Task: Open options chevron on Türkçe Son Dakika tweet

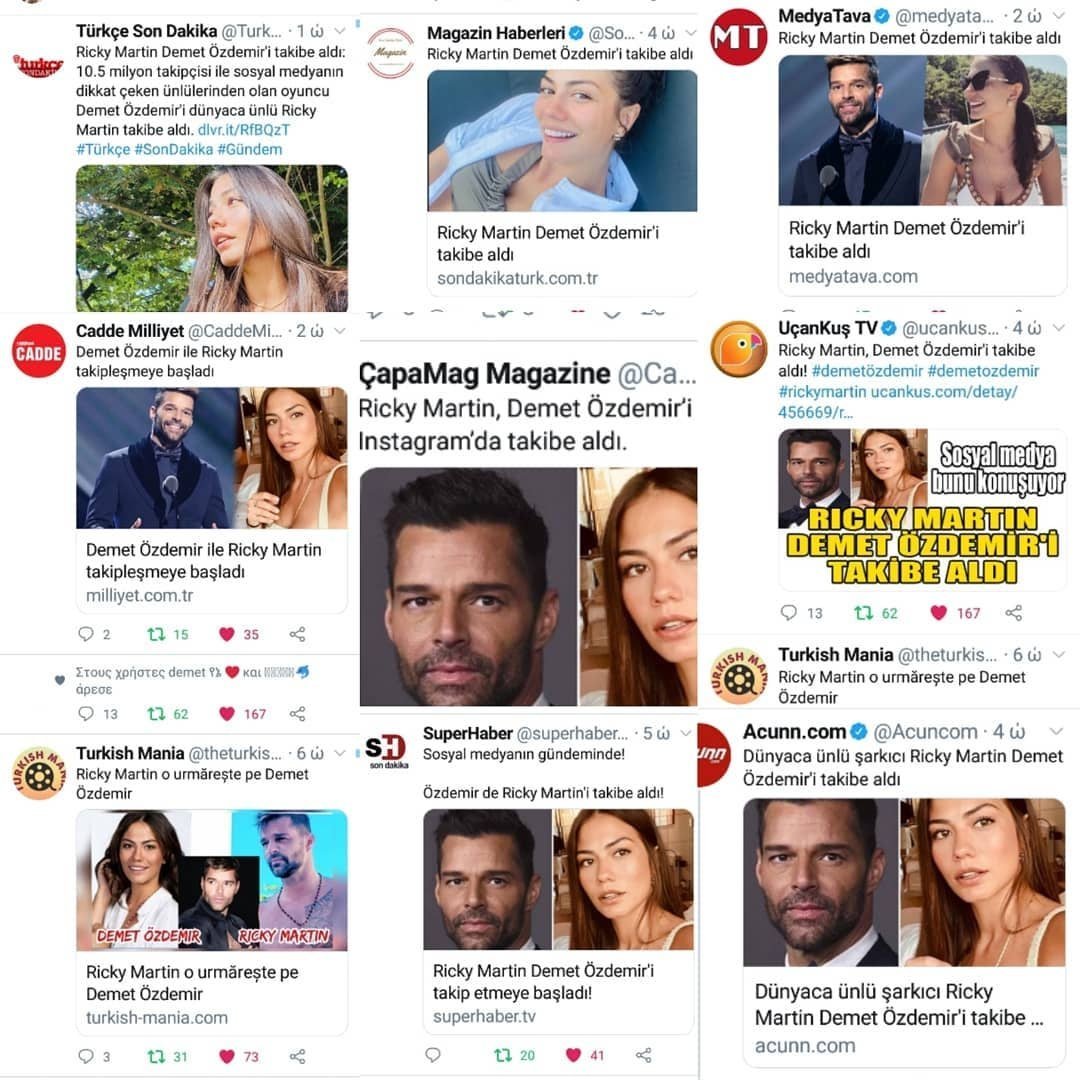Action: (x=340, y=31)
